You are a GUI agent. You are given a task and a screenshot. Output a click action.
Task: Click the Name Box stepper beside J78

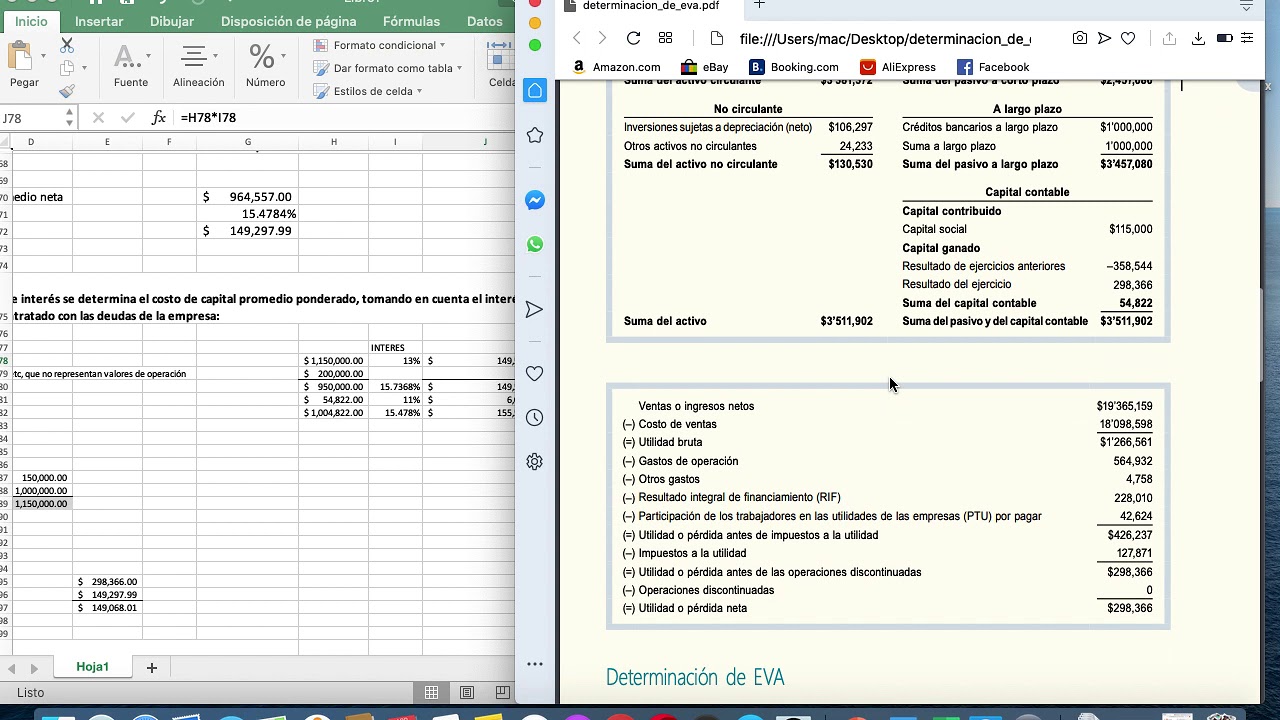tap(69, 118)
